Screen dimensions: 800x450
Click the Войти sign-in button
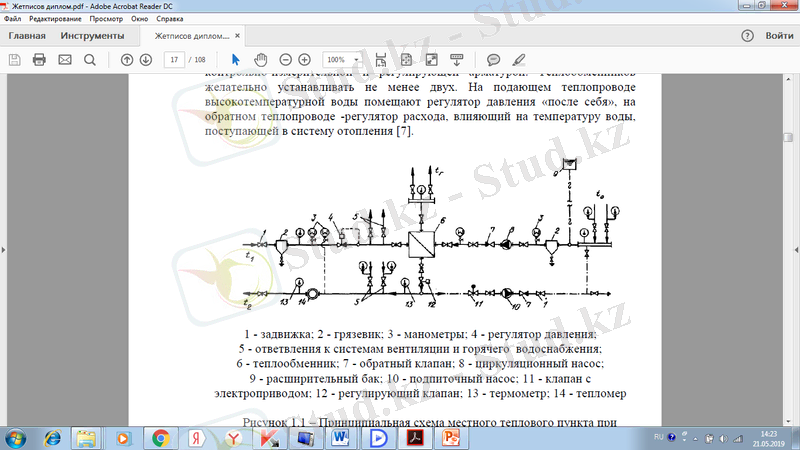coord(779,36)
